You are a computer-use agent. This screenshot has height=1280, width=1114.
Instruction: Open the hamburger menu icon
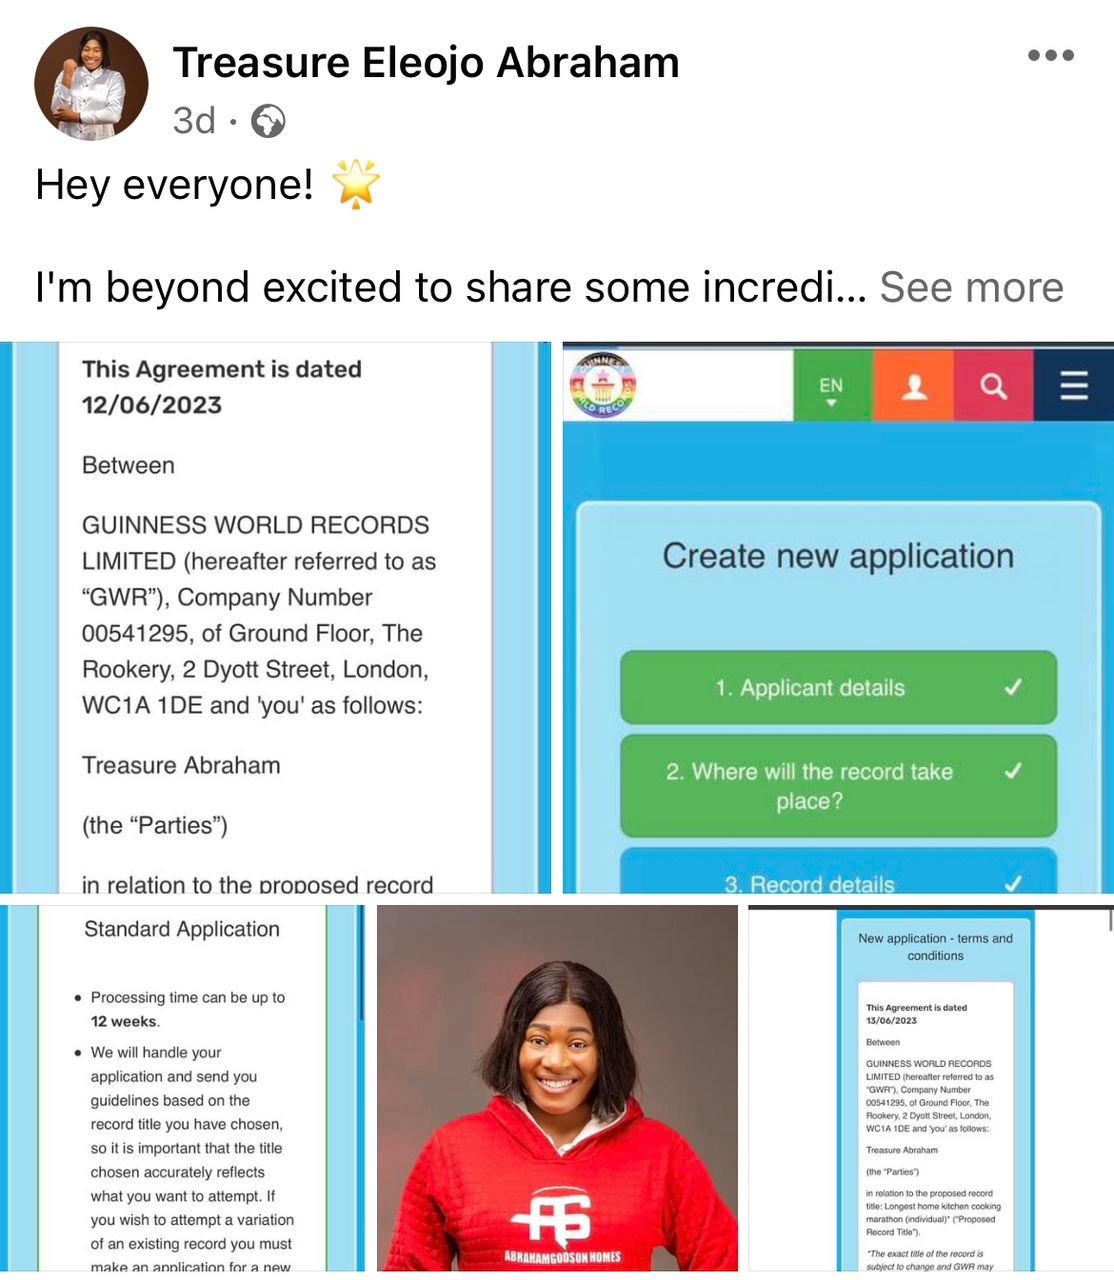[1074, 386]
